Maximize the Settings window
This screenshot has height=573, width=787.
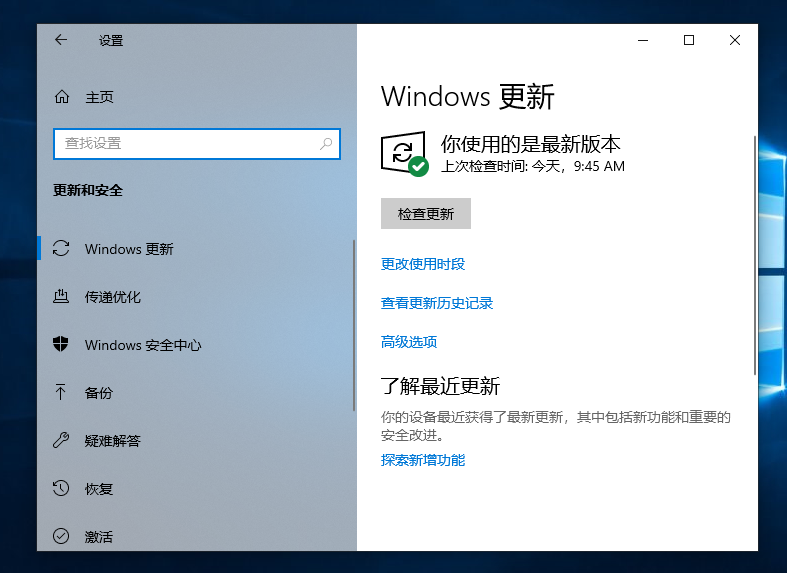[689, 40]
